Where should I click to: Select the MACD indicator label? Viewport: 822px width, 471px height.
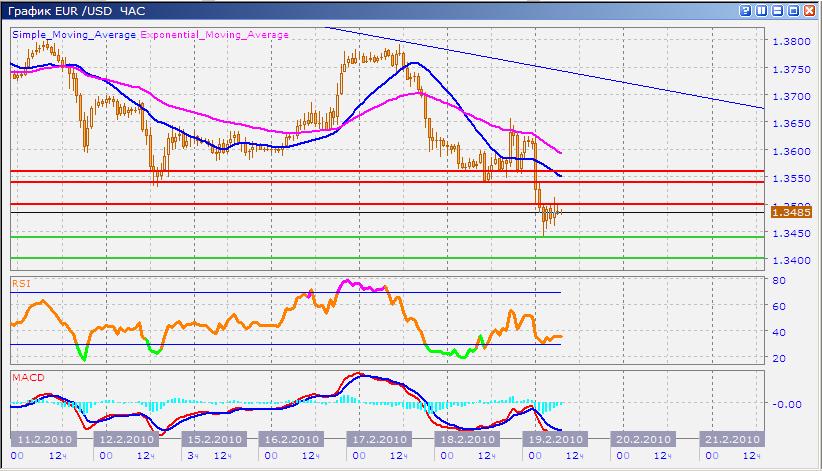coord(27,377)
